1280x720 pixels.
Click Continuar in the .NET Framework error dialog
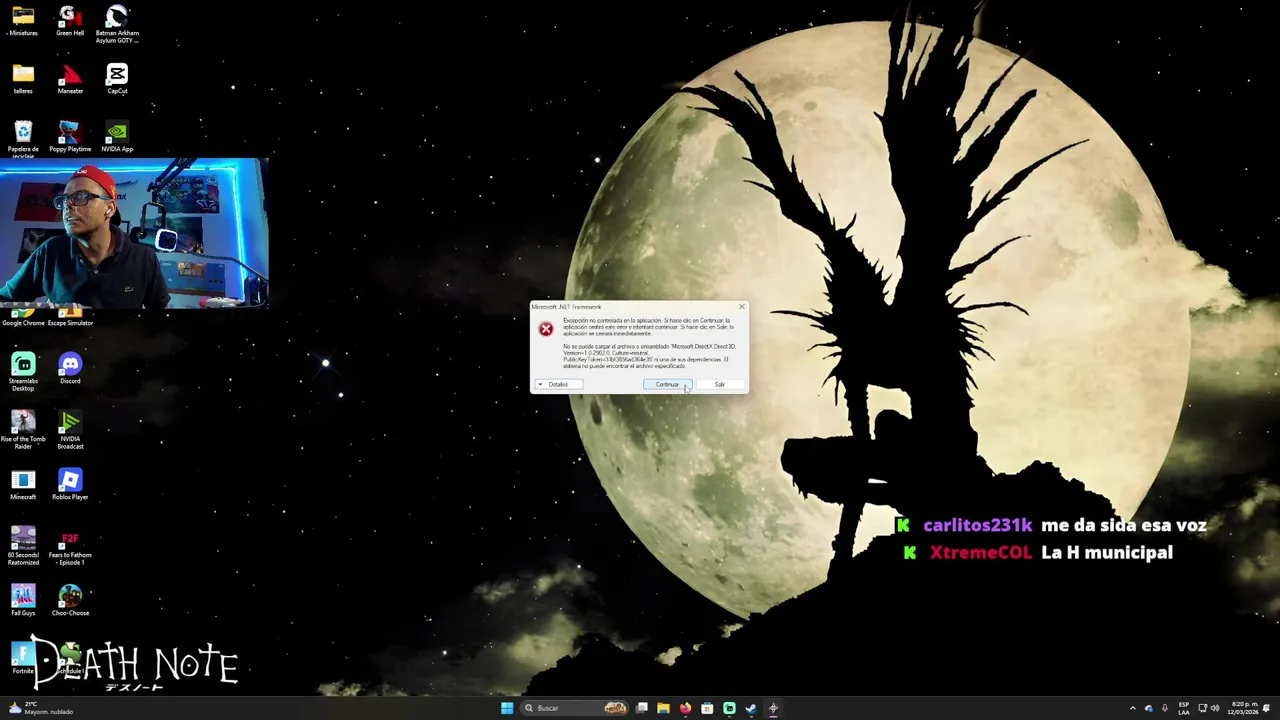tap(667, 385)
